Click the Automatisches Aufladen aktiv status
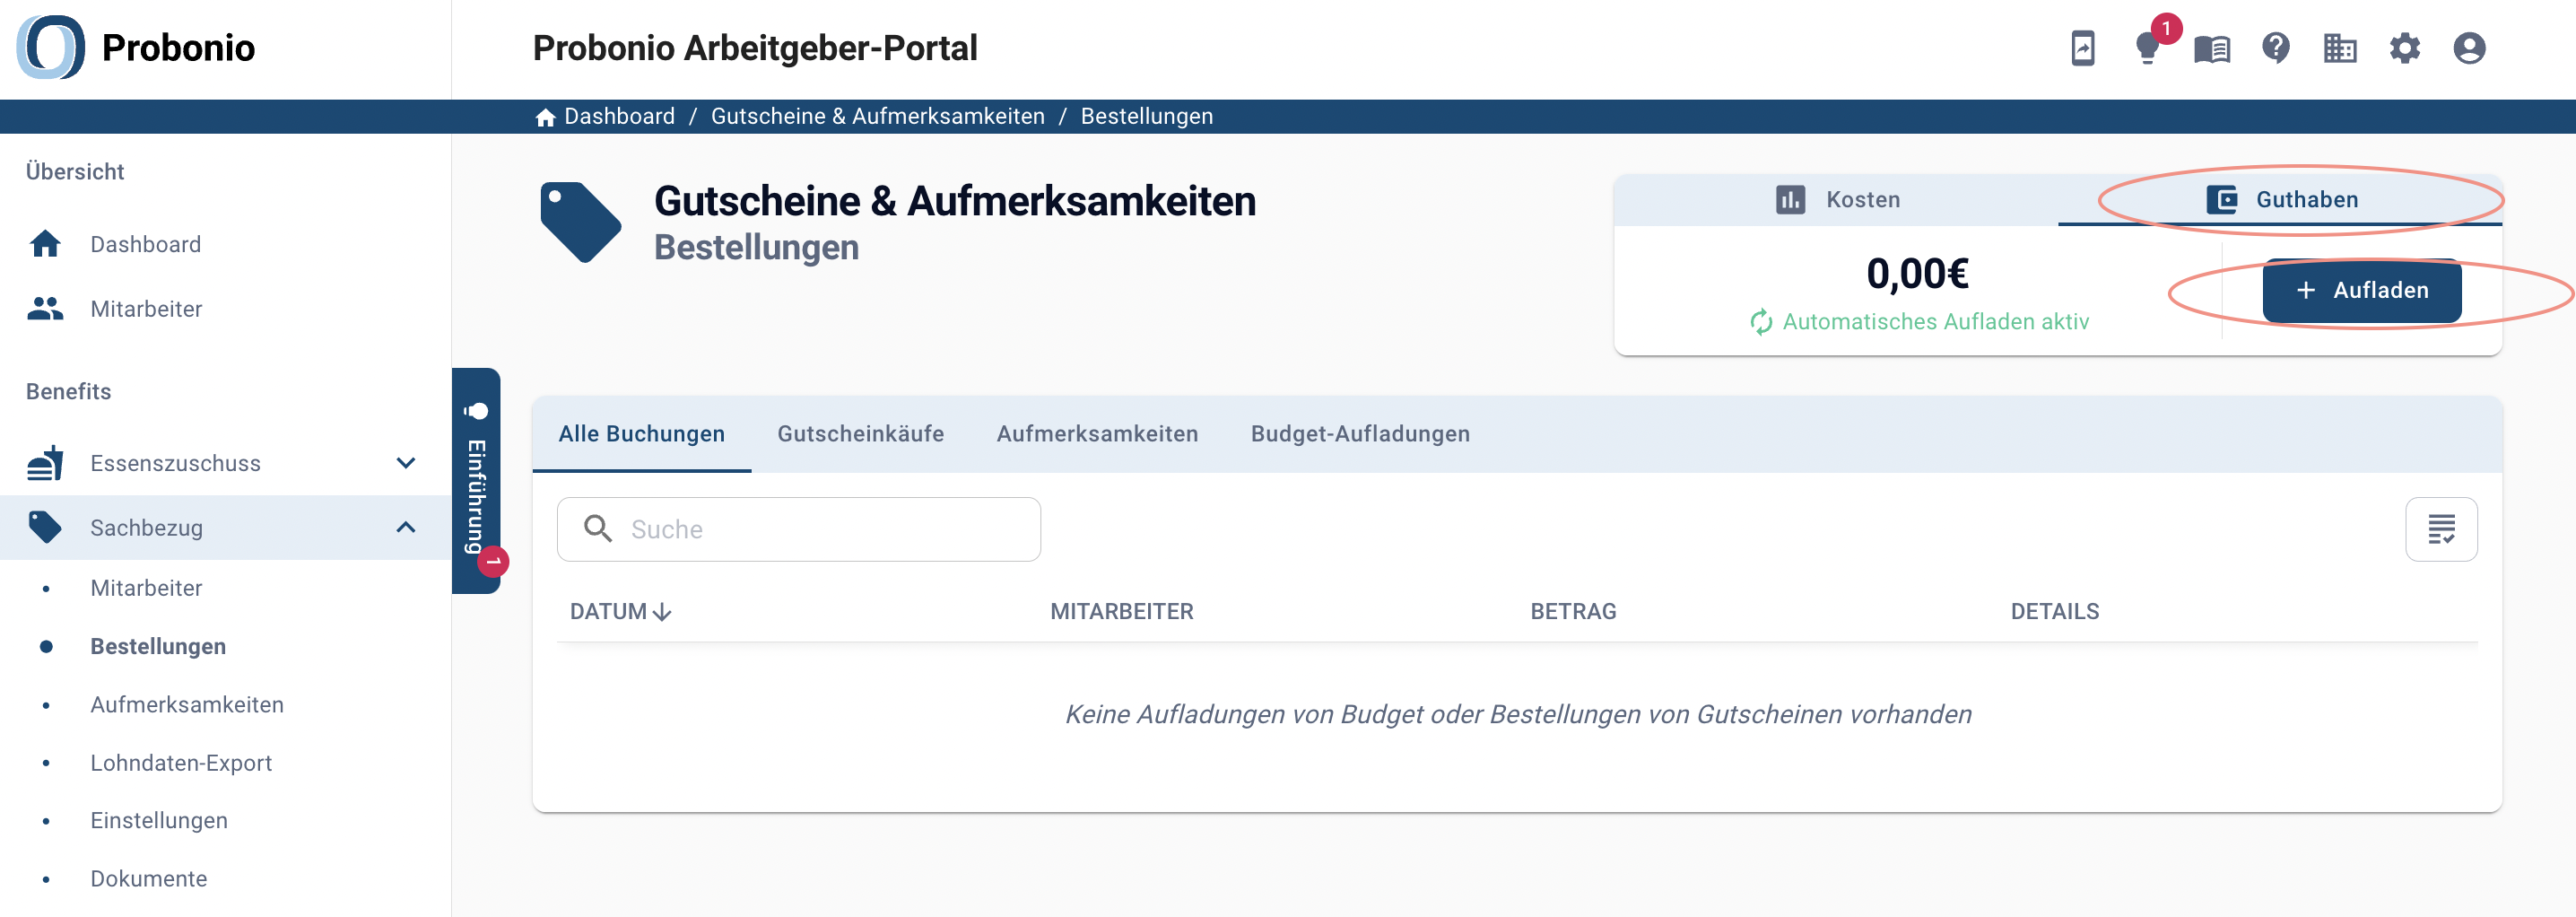Viewport: 2576px width, 917px height. point(1919,322)
